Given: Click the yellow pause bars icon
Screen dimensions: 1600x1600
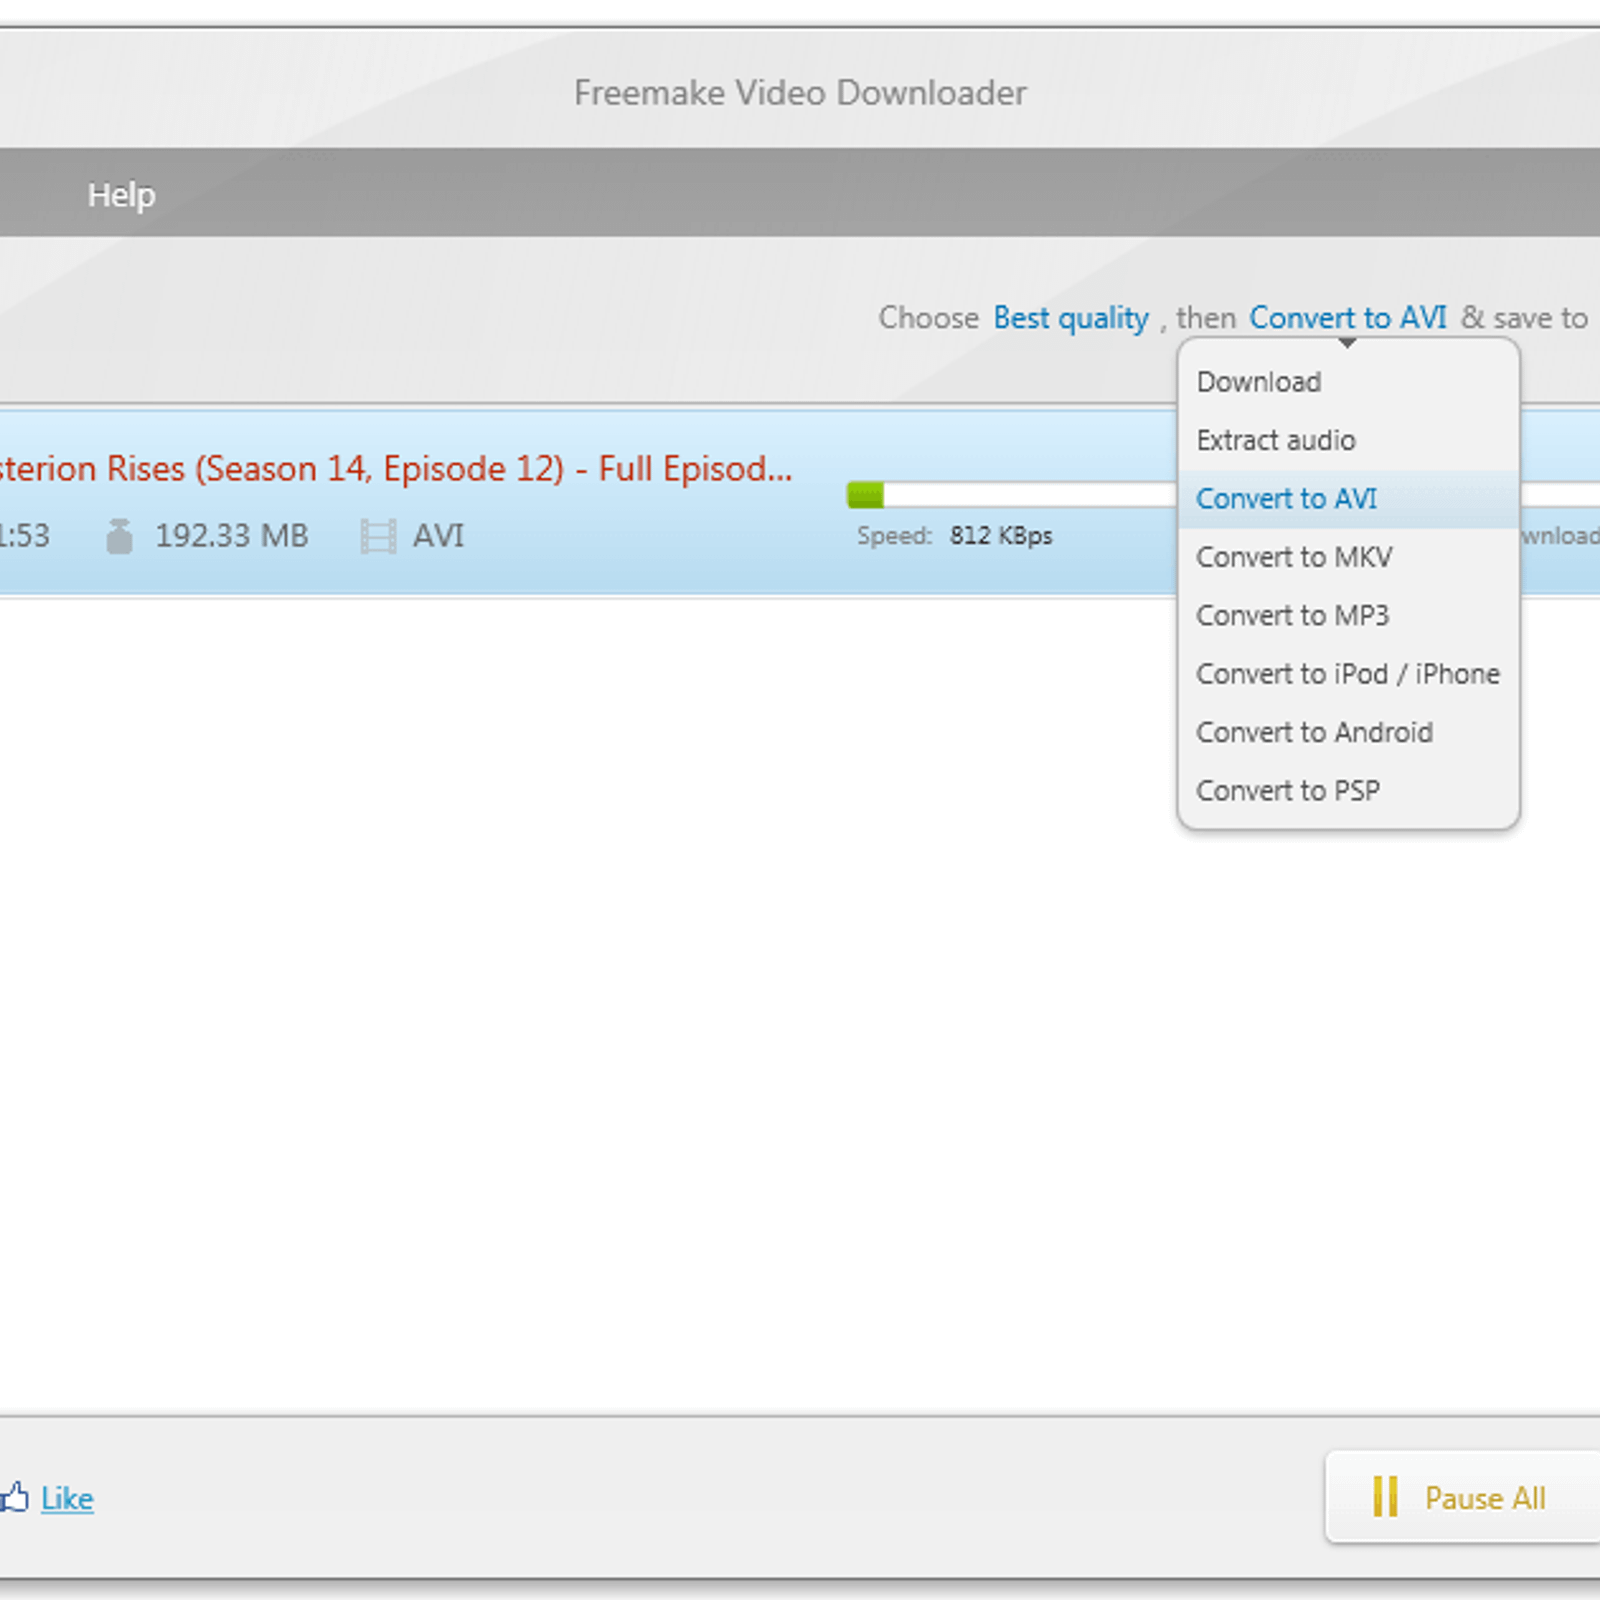Looking at the screenshot, I should click(1385, 1497).
